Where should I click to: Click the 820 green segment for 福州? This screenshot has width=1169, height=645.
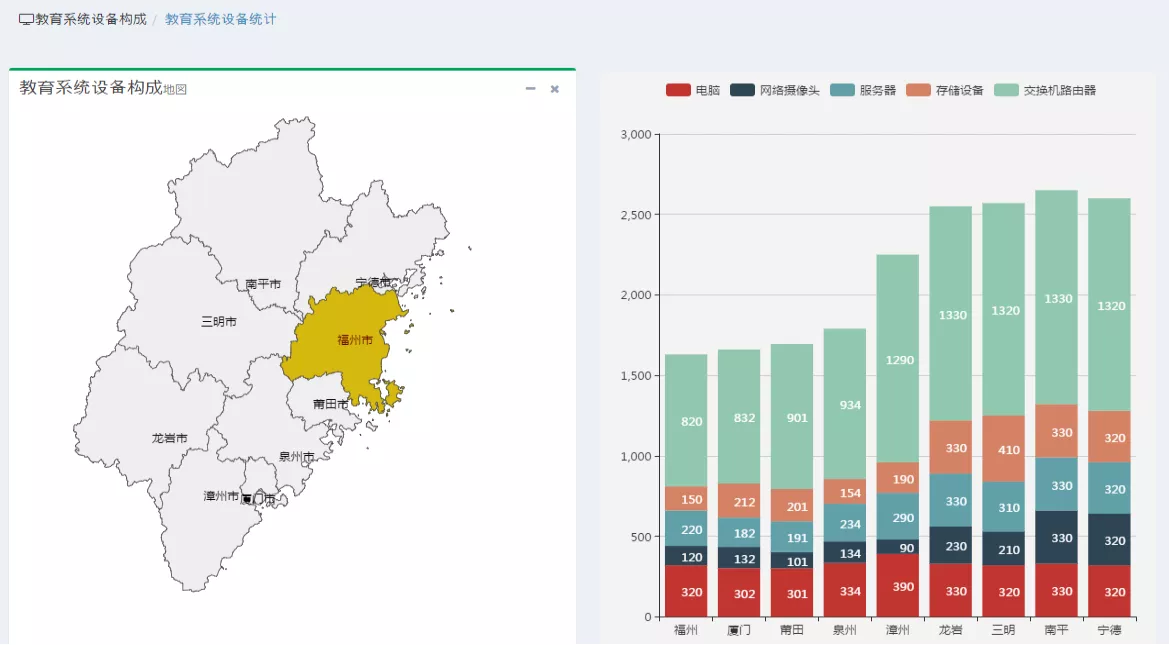(x=686, y=421)
